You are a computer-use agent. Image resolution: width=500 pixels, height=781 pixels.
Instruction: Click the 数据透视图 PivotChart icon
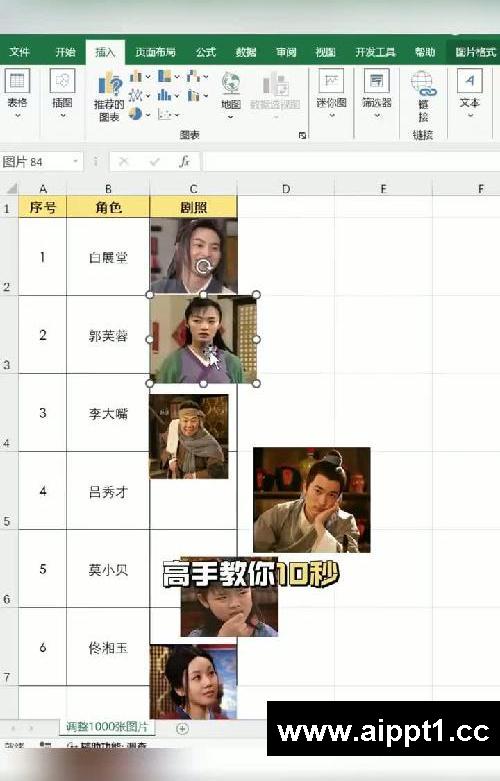[x=275, y=84]
